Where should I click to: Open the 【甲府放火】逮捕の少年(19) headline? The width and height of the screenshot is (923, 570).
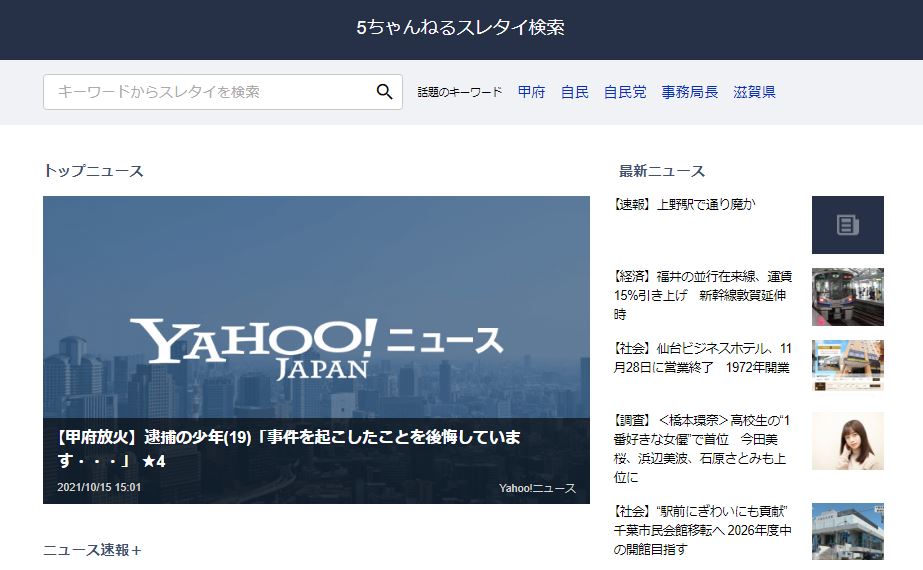pos(288,448)
